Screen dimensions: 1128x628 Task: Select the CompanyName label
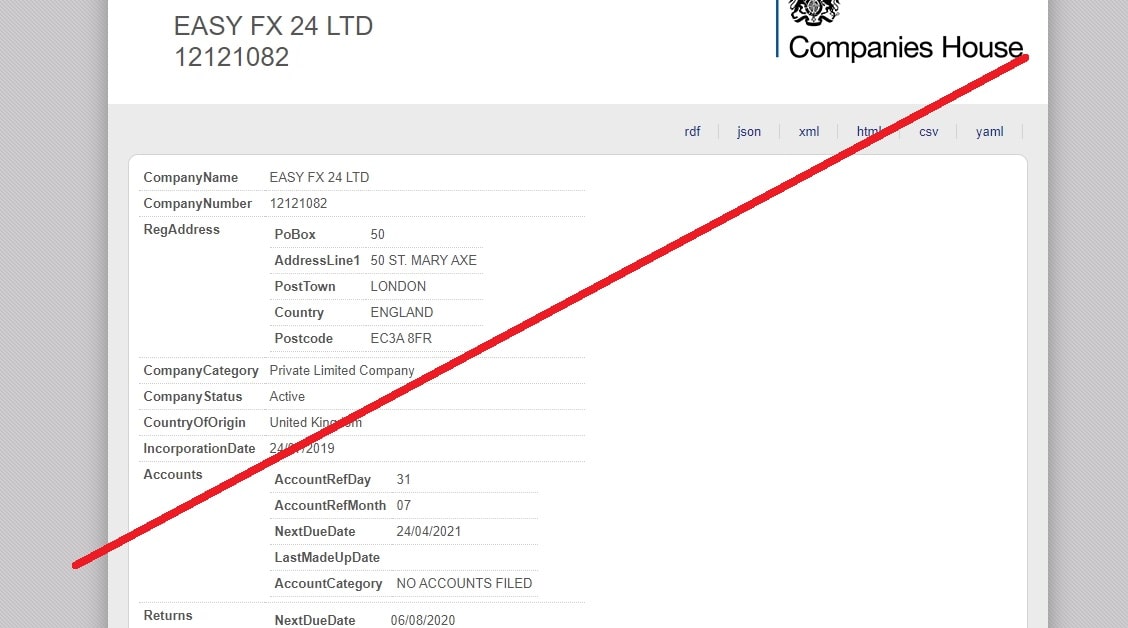(x=191, y=178)
